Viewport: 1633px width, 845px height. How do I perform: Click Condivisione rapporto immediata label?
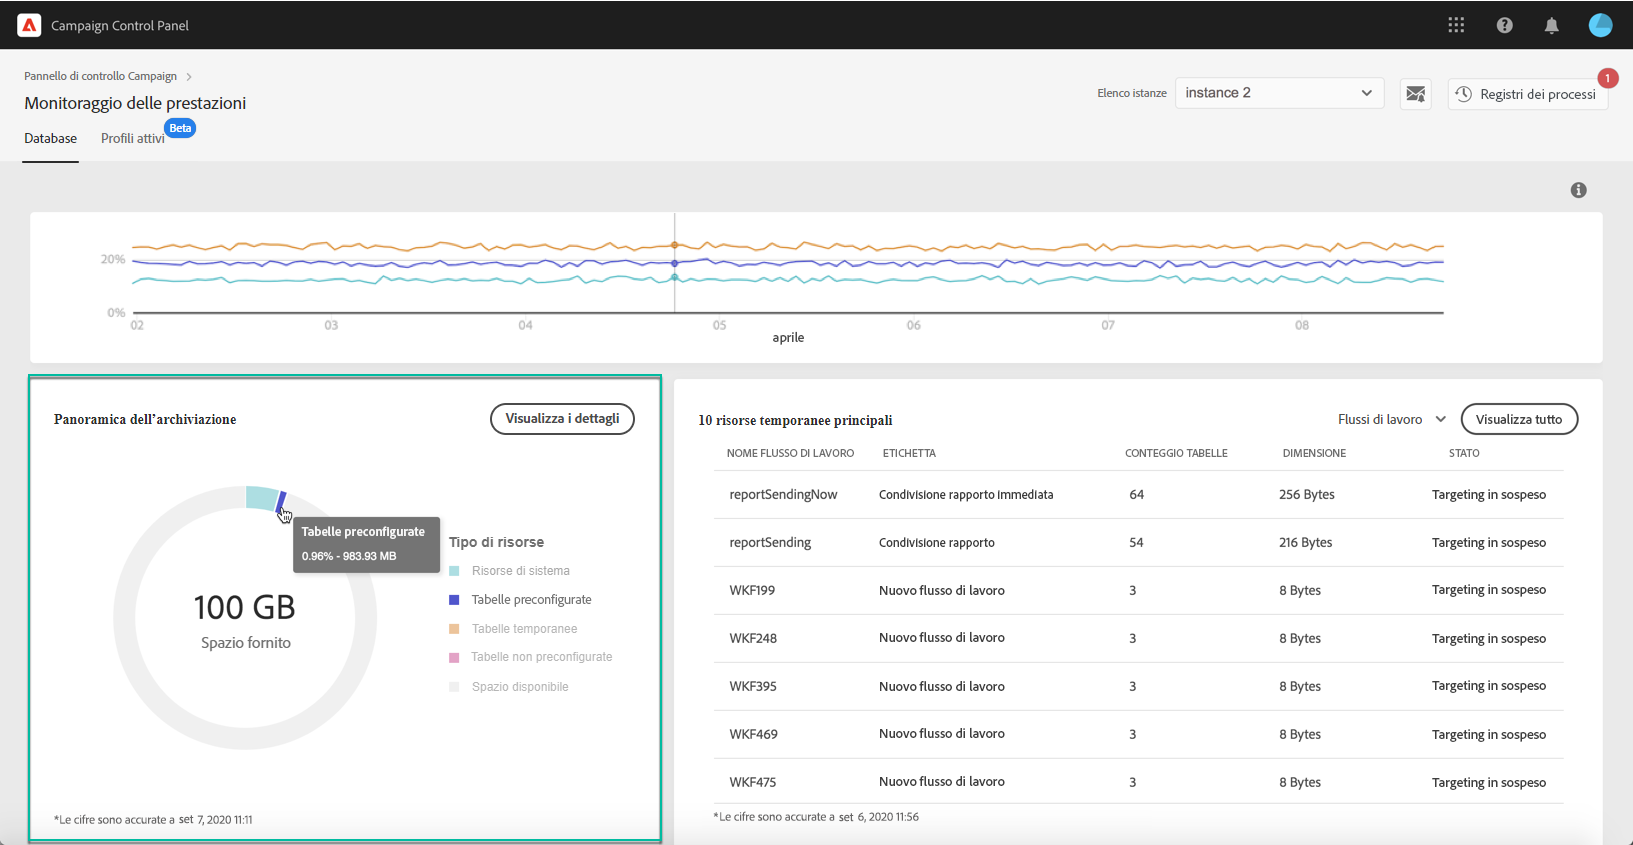[x=966, y=495]
